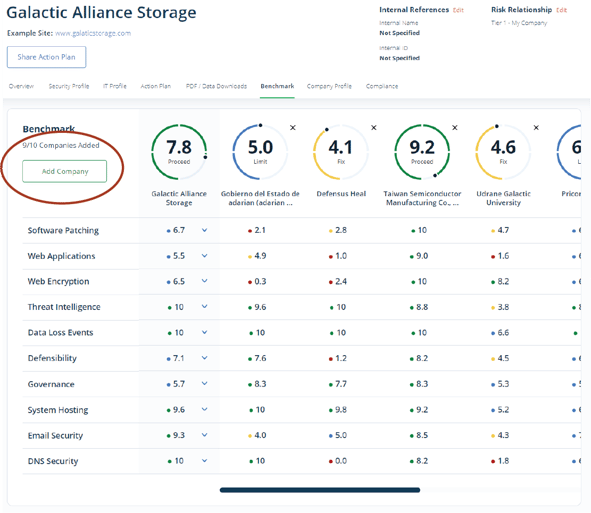
Task: Select the DNS Security row label
Action: 53,461
